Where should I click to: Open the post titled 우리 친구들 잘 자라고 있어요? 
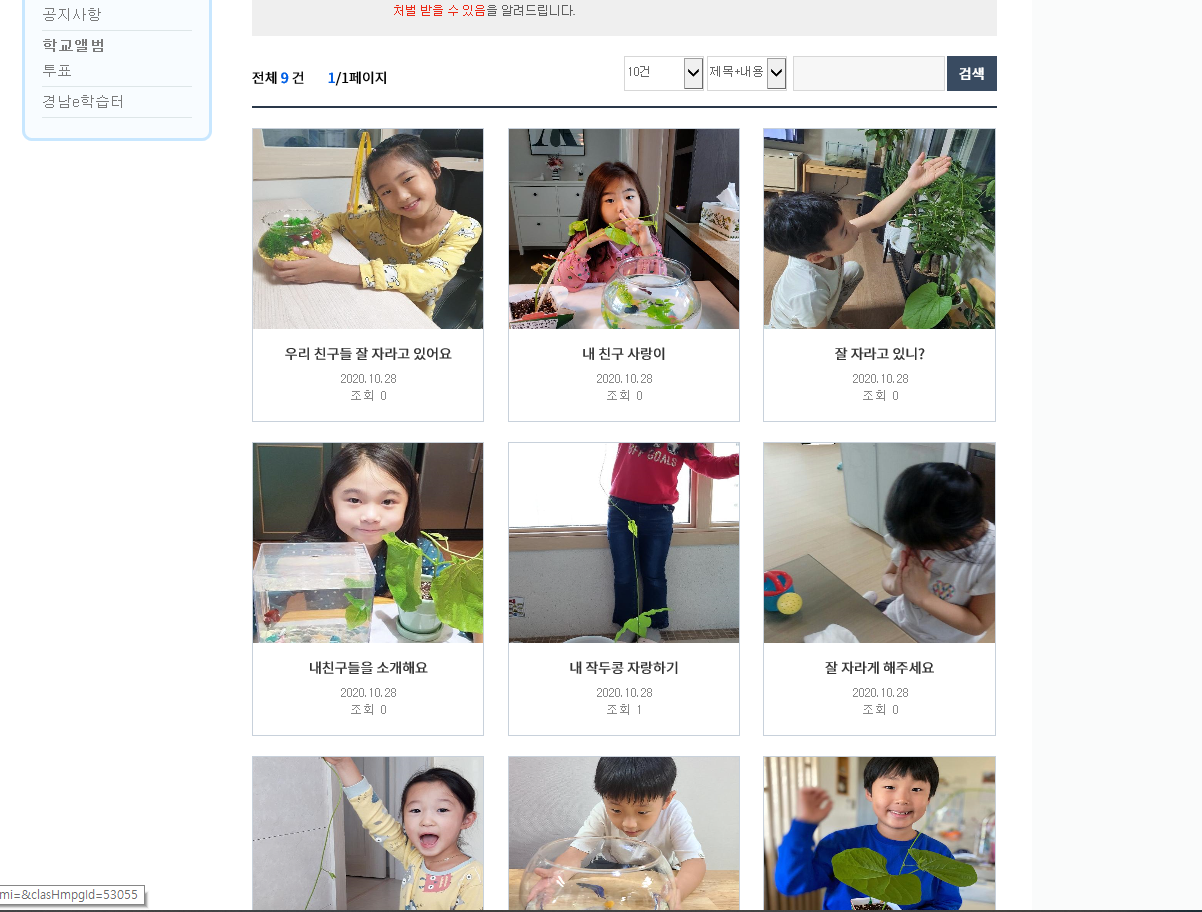click(x=368, y=354)
